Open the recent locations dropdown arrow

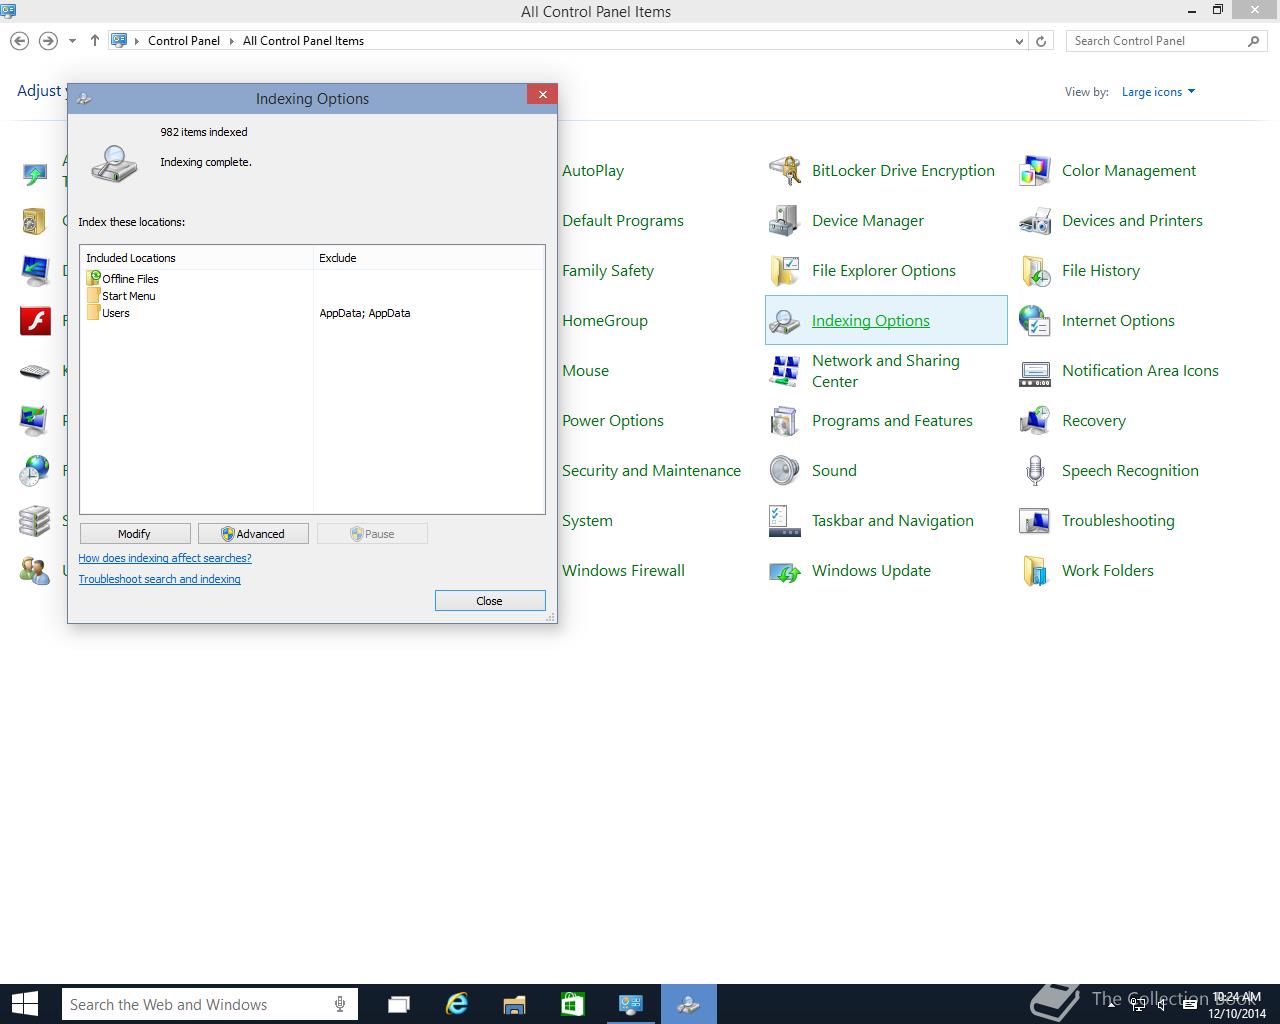click(x=72, y=41)
